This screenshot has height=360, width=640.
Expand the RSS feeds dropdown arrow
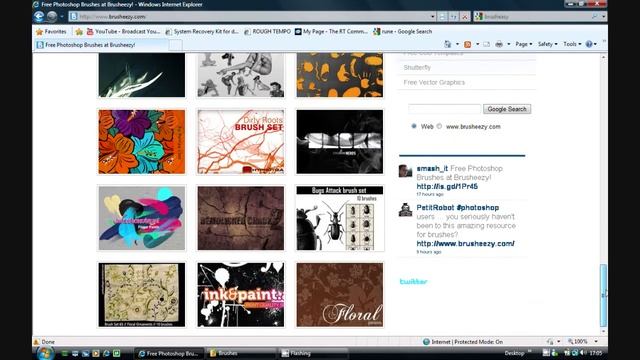click(x=478, y=44)
